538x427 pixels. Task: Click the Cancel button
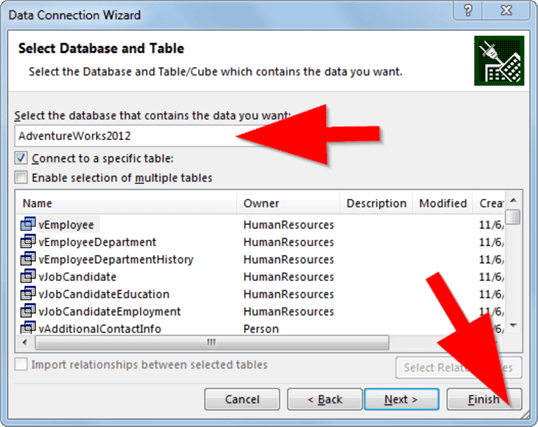click(242, 399)
